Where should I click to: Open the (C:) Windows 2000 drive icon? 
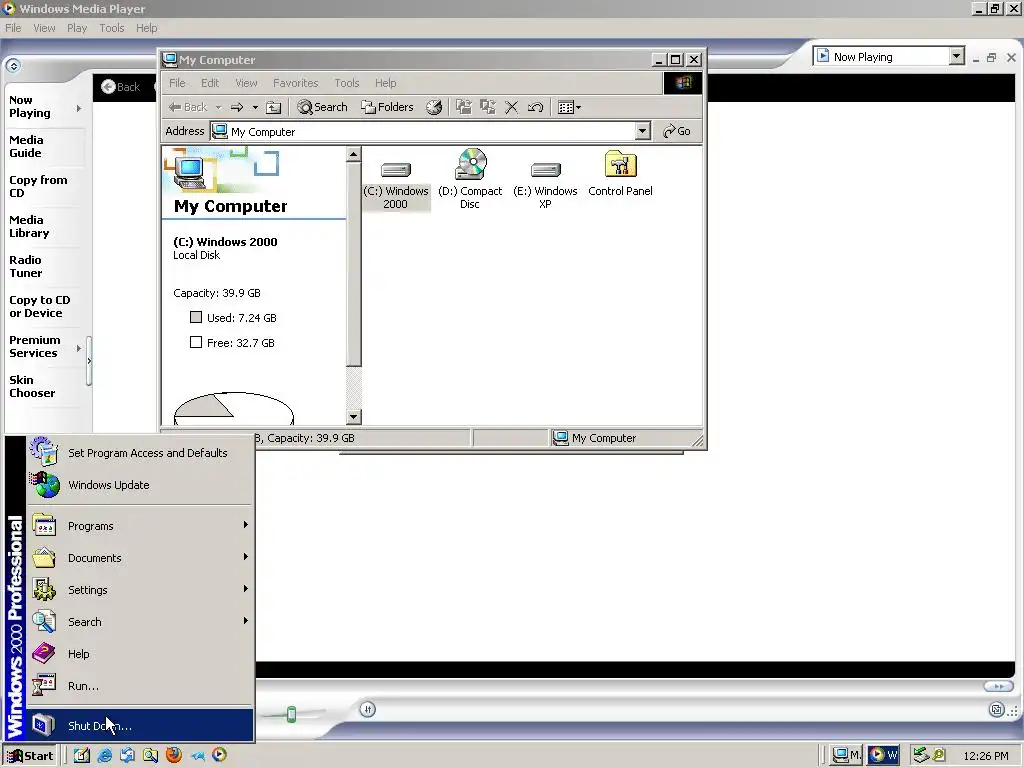[x=396, y=169]
